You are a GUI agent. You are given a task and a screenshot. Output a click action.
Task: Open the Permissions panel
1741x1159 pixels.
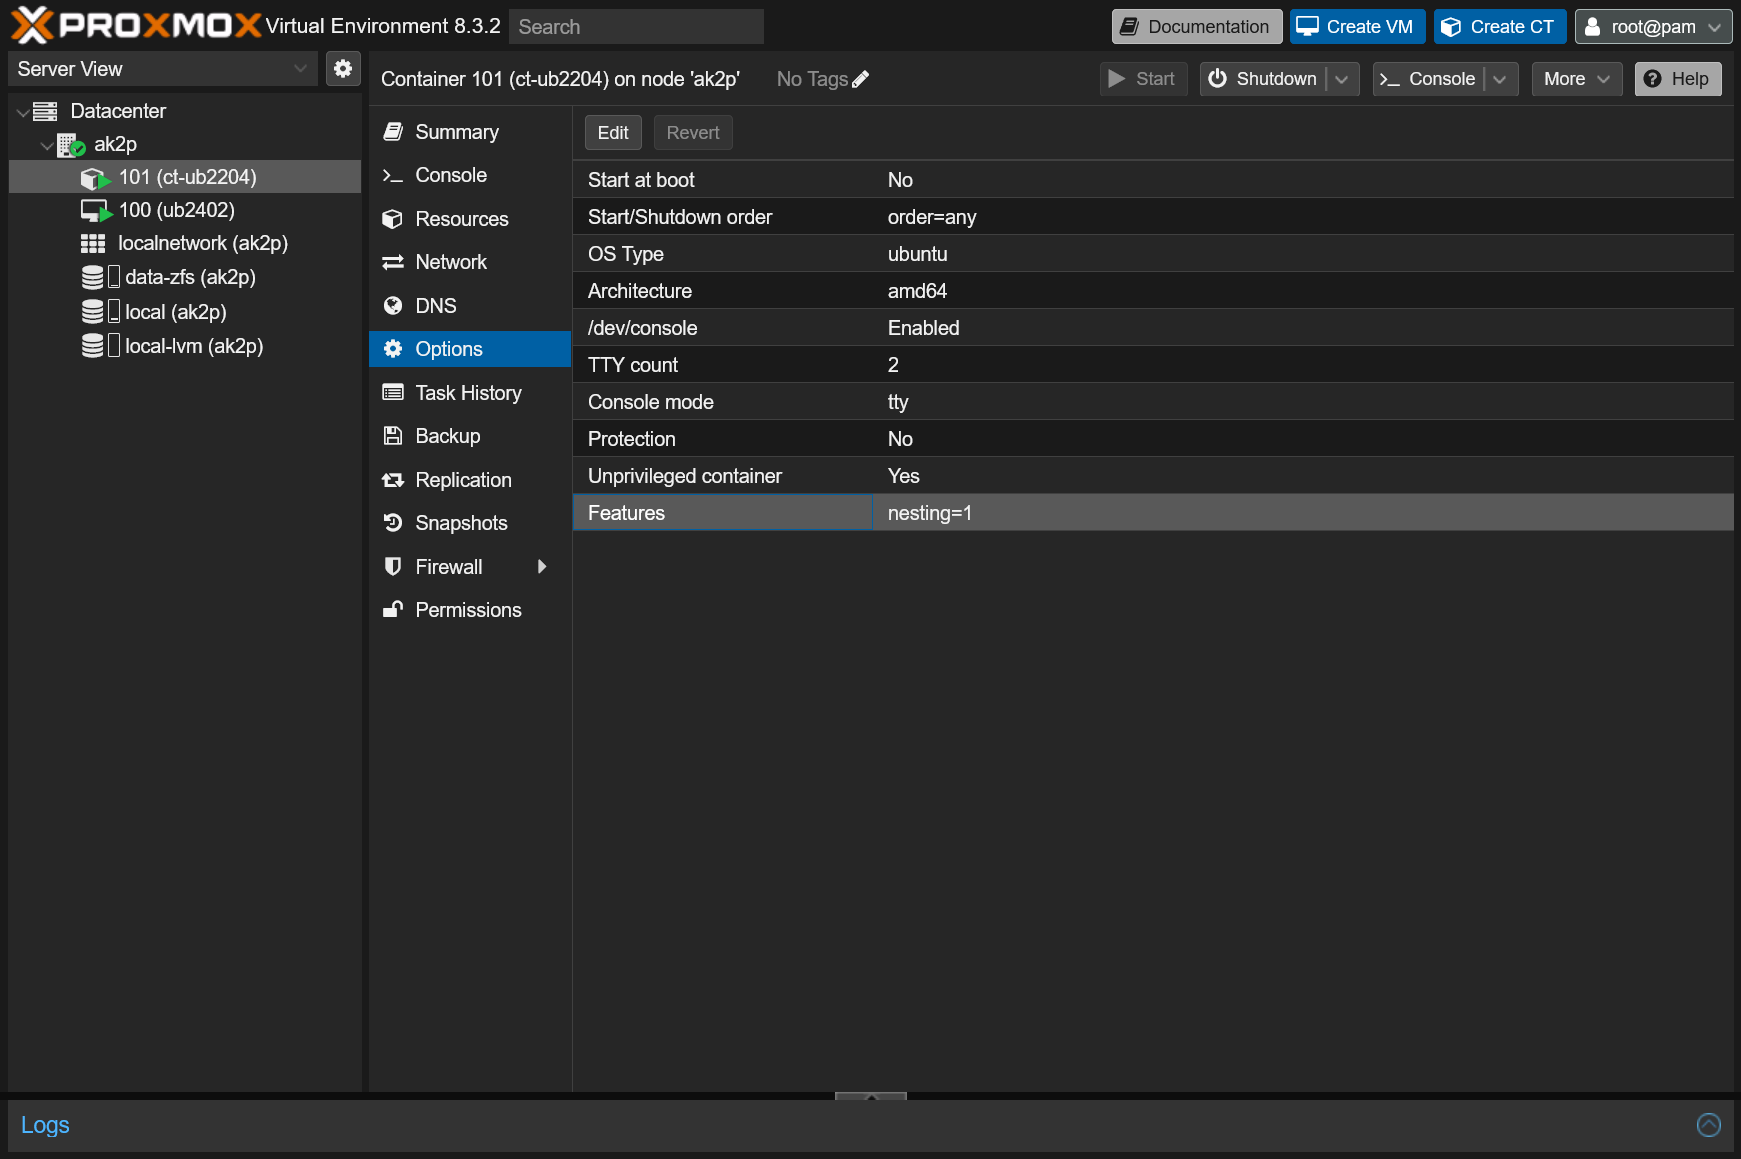468,609
